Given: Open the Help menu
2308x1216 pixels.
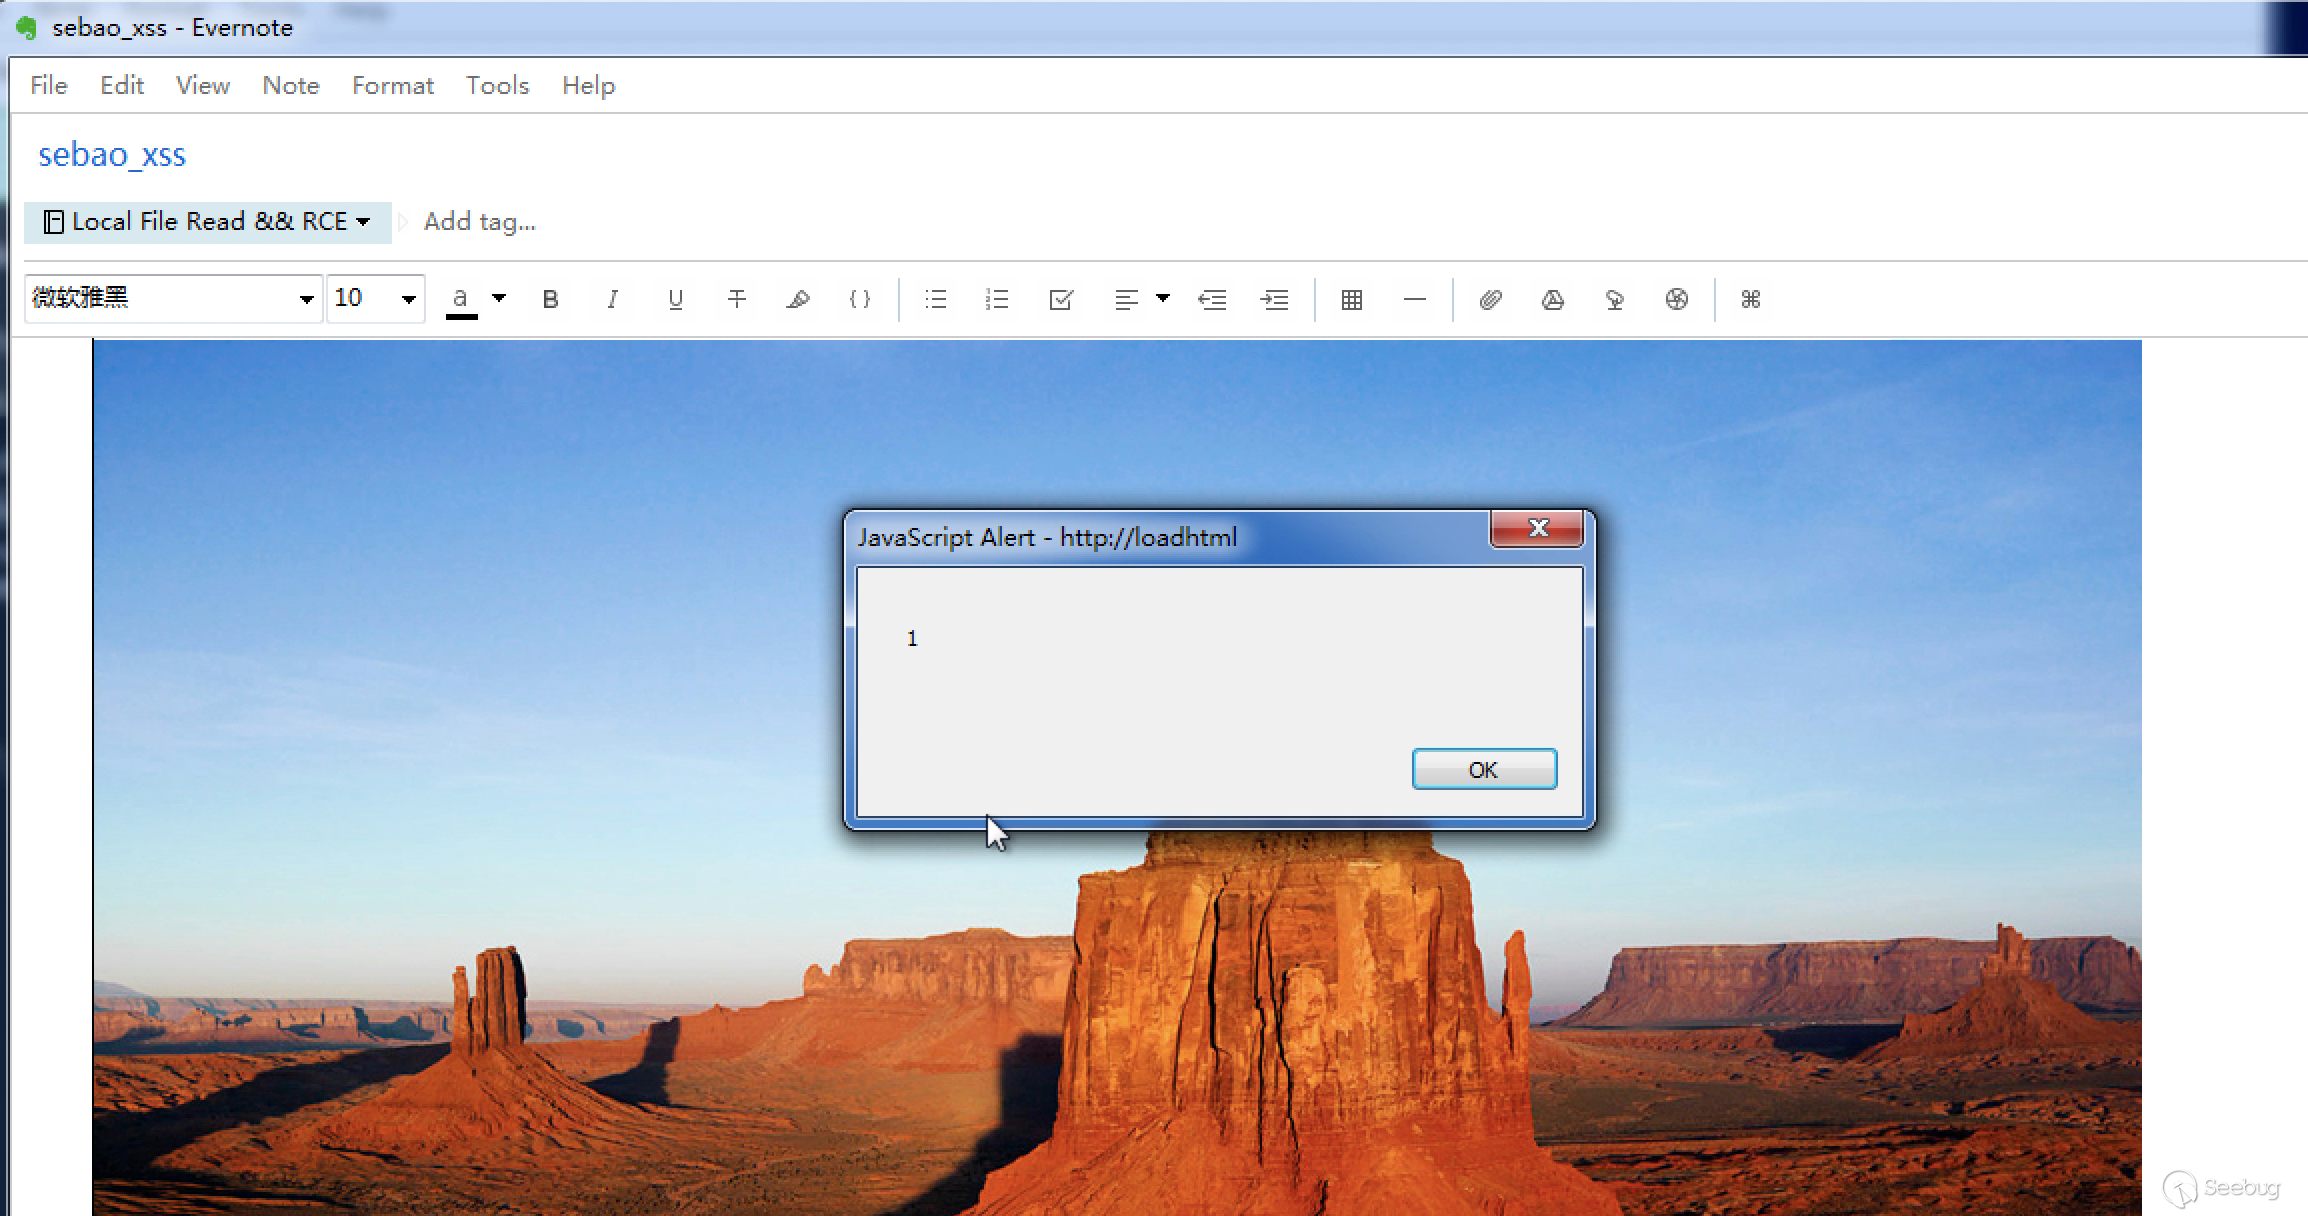Looking at the screenshot, I should click(x=588, y=85).
